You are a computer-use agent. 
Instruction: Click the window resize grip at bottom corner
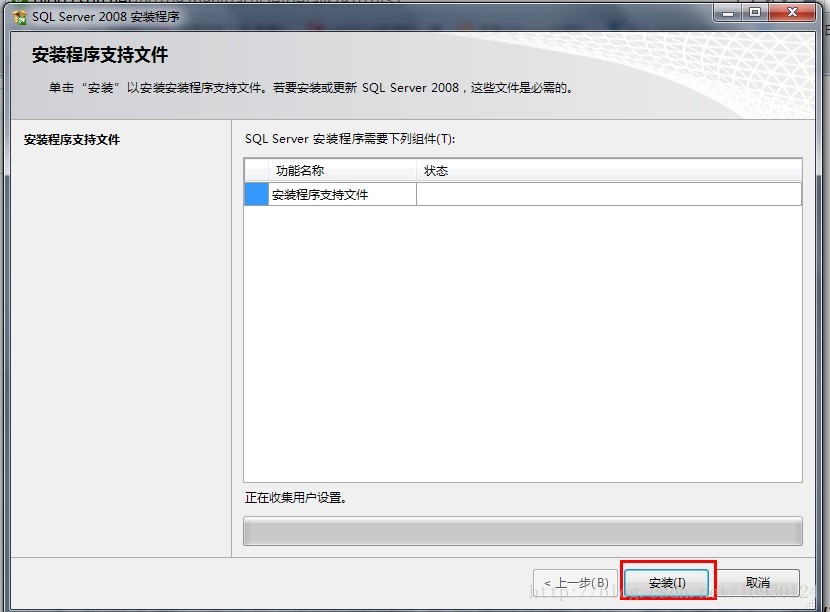810,604
